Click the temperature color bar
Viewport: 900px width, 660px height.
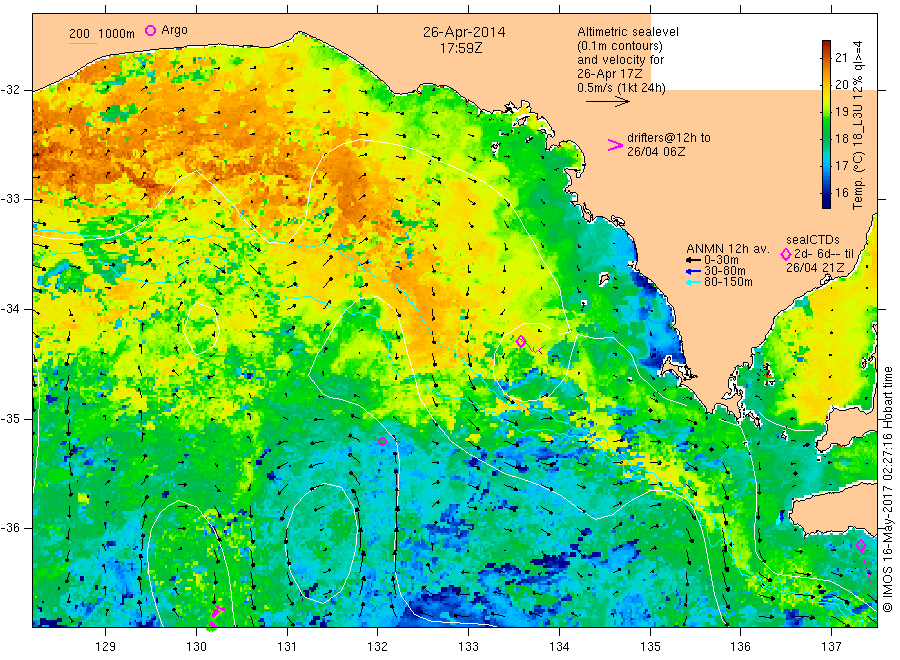coord(827,124)
